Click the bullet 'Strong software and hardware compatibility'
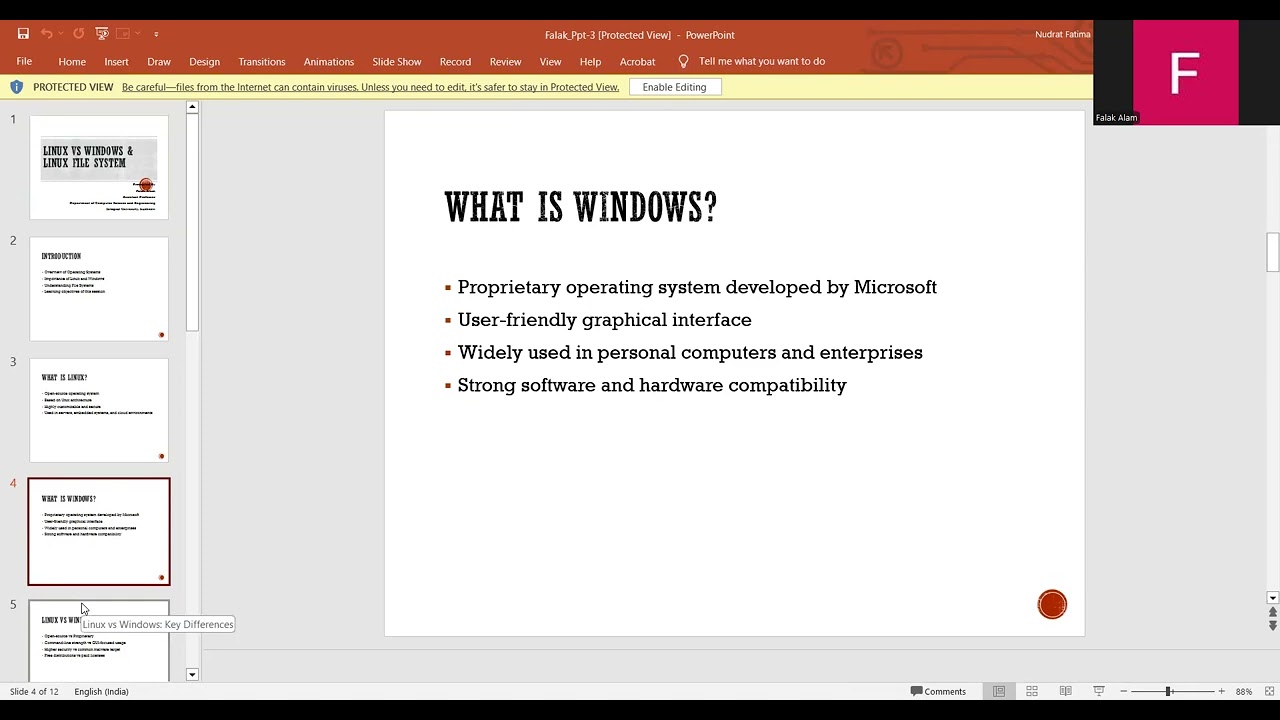 click(x=652, y=385)
